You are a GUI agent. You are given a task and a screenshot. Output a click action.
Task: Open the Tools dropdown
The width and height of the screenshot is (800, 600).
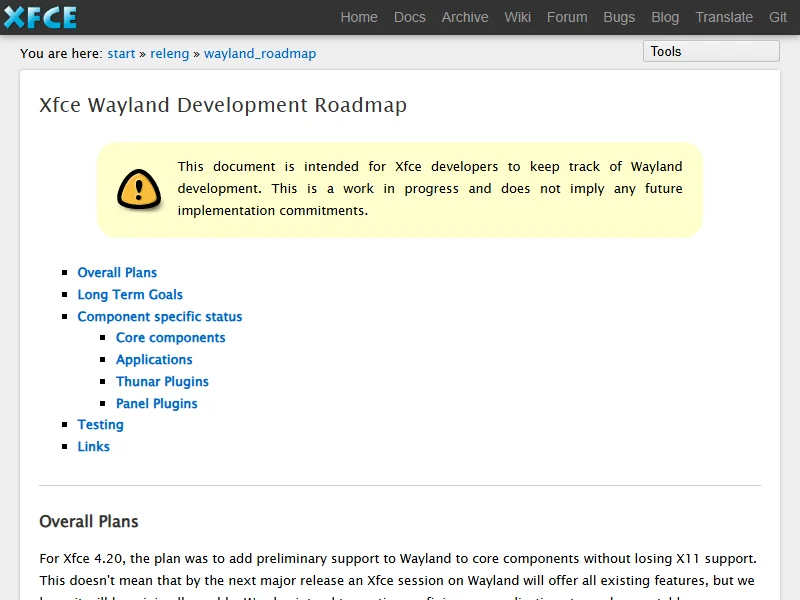(x=710, y=52)
